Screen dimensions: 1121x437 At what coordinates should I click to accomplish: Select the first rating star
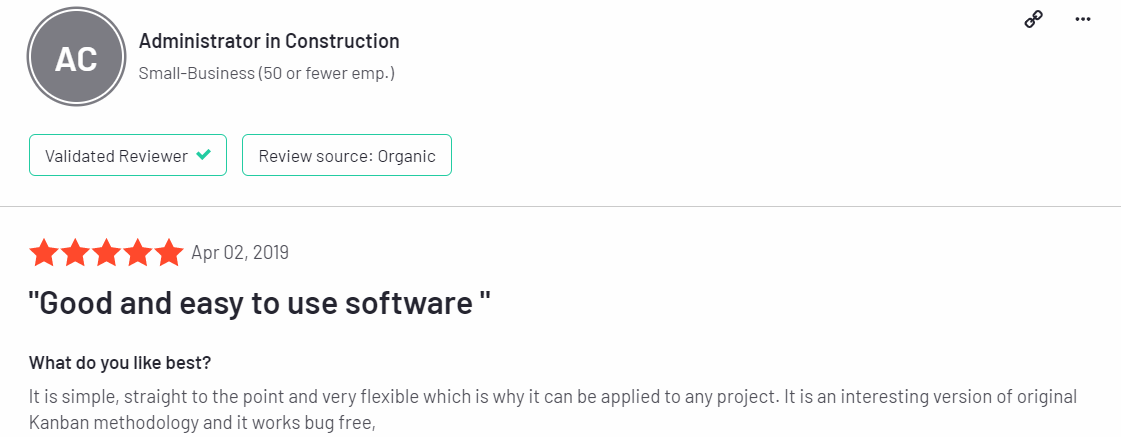click(43, 253)
